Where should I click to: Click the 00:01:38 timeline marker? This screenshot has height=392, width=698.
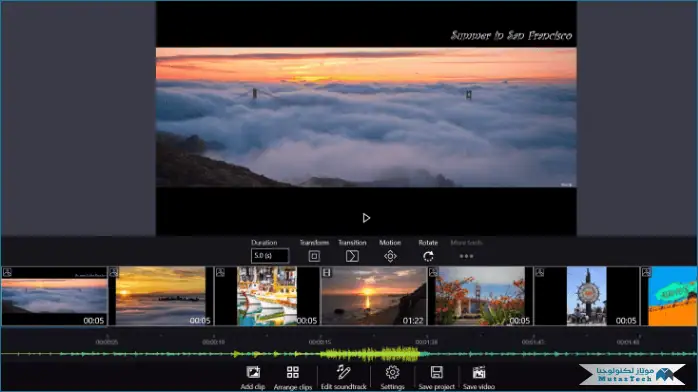point(426,342)
